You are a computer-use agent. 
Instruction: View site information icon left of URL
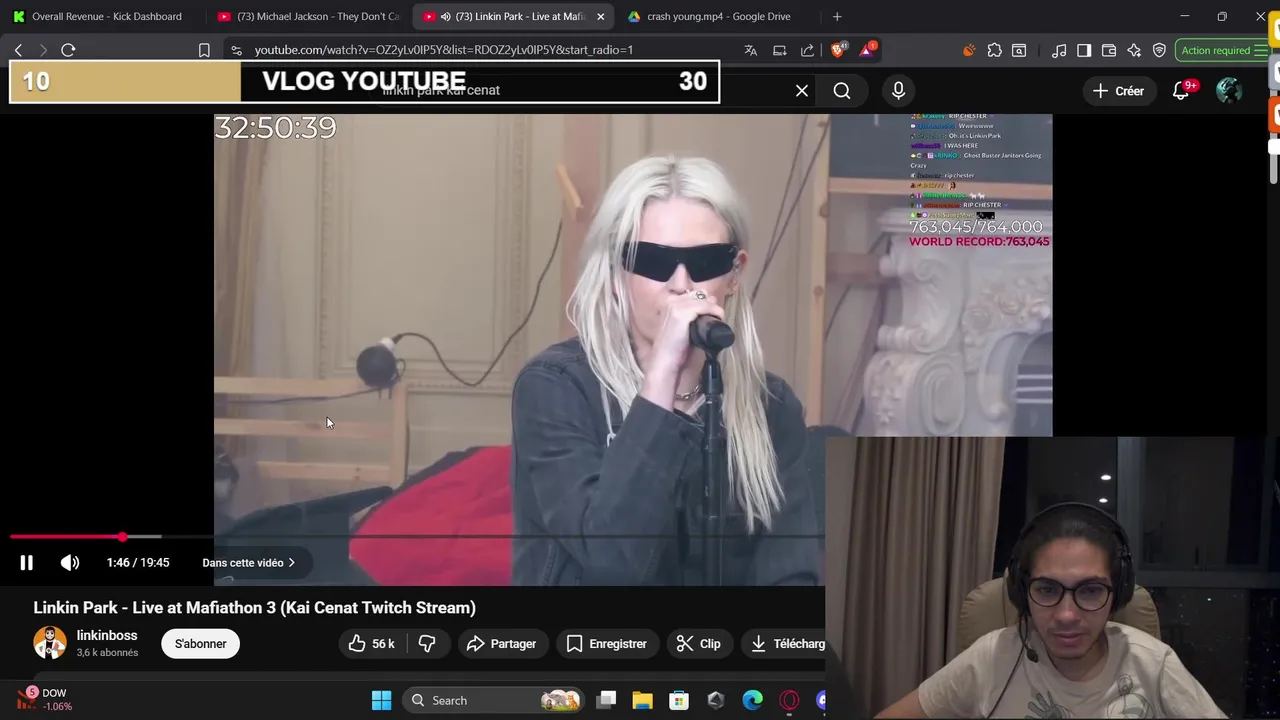(236, 50)
